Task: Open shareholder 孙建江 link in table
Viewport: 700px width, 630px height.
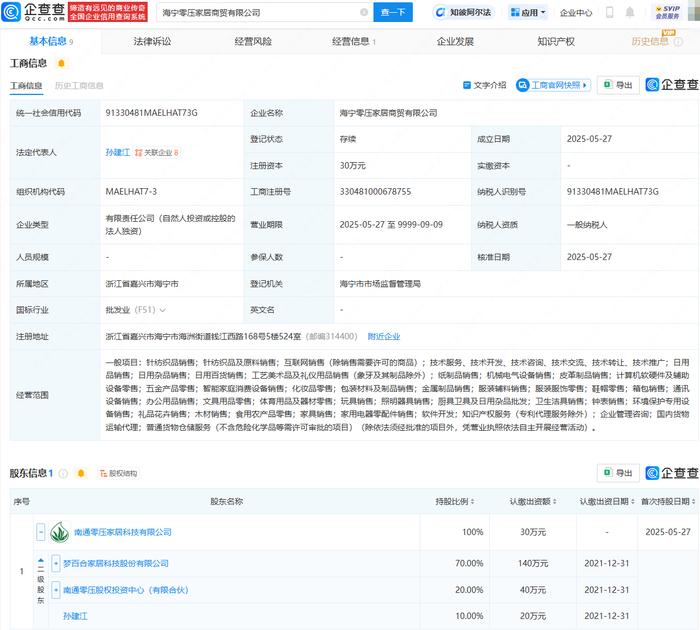Action: point(75,616)
